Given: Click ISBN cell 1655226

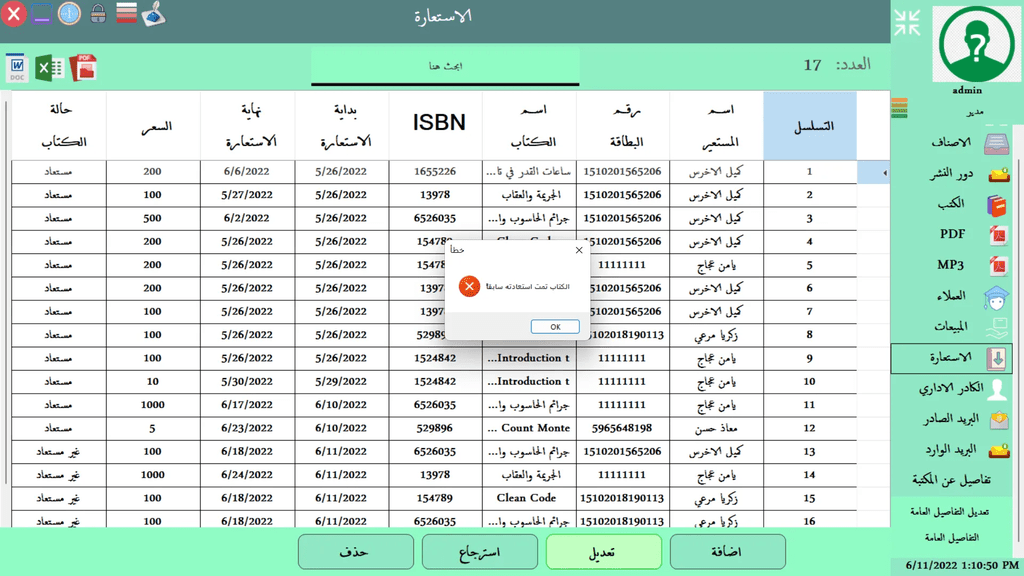Looking at the screenshot, I should point(436,172).
